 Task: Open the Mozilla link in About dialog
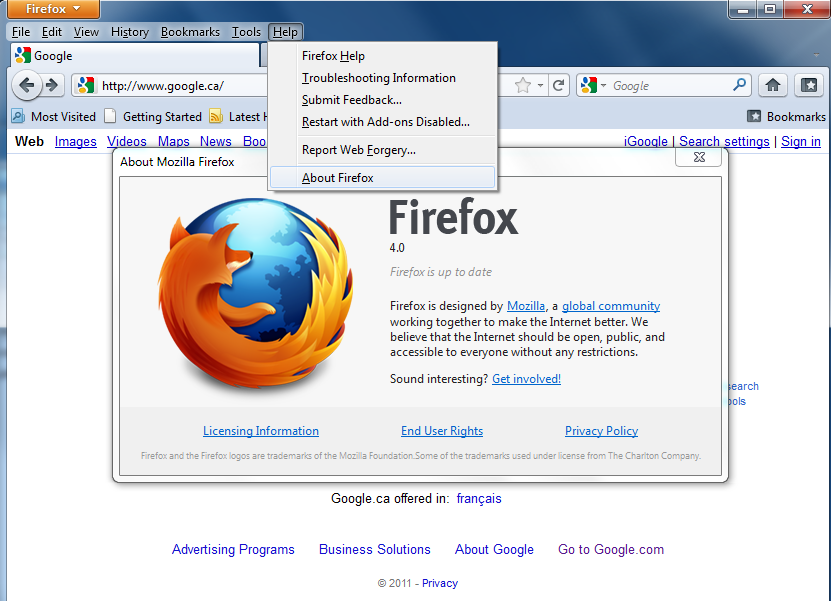[526, 306]
